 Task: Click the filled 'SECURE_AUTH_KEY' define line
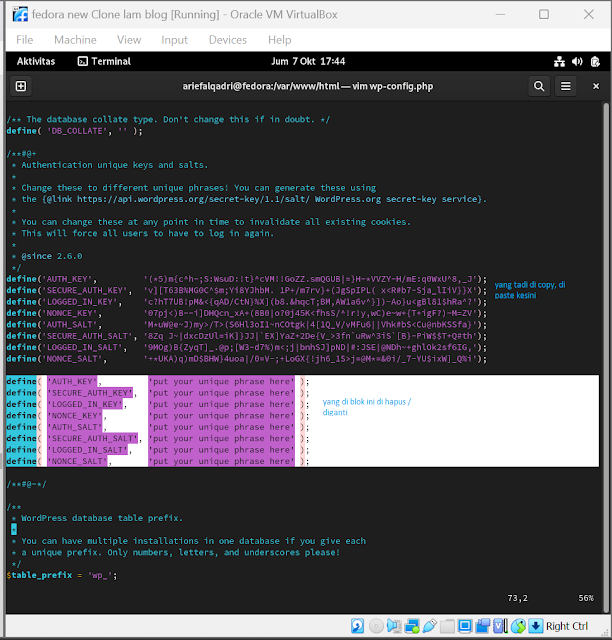pyautogui.click(x=247, y=291)
